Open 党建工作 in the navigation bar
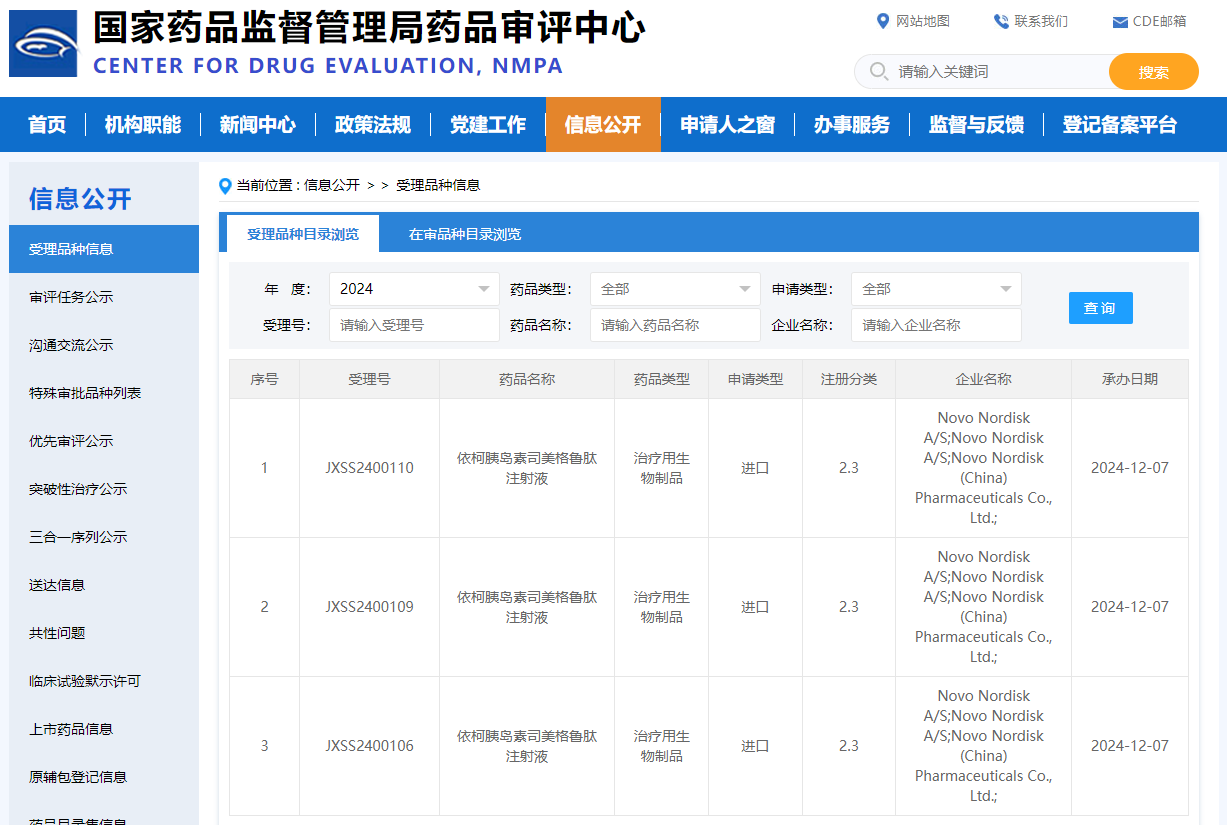Viewport: 1227px width, 825px height. [488, 125]
